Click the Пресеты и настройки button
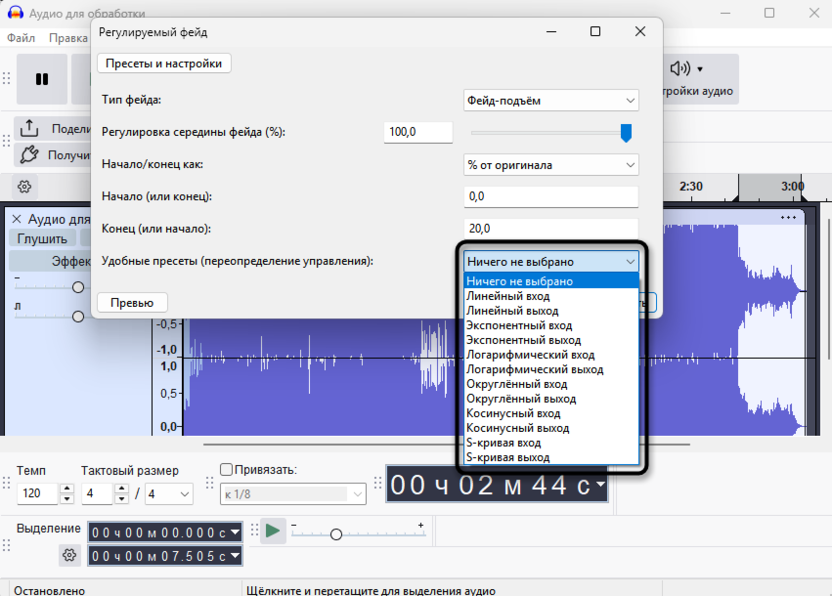Screen dimensions: 832x596 coord(164,63)
